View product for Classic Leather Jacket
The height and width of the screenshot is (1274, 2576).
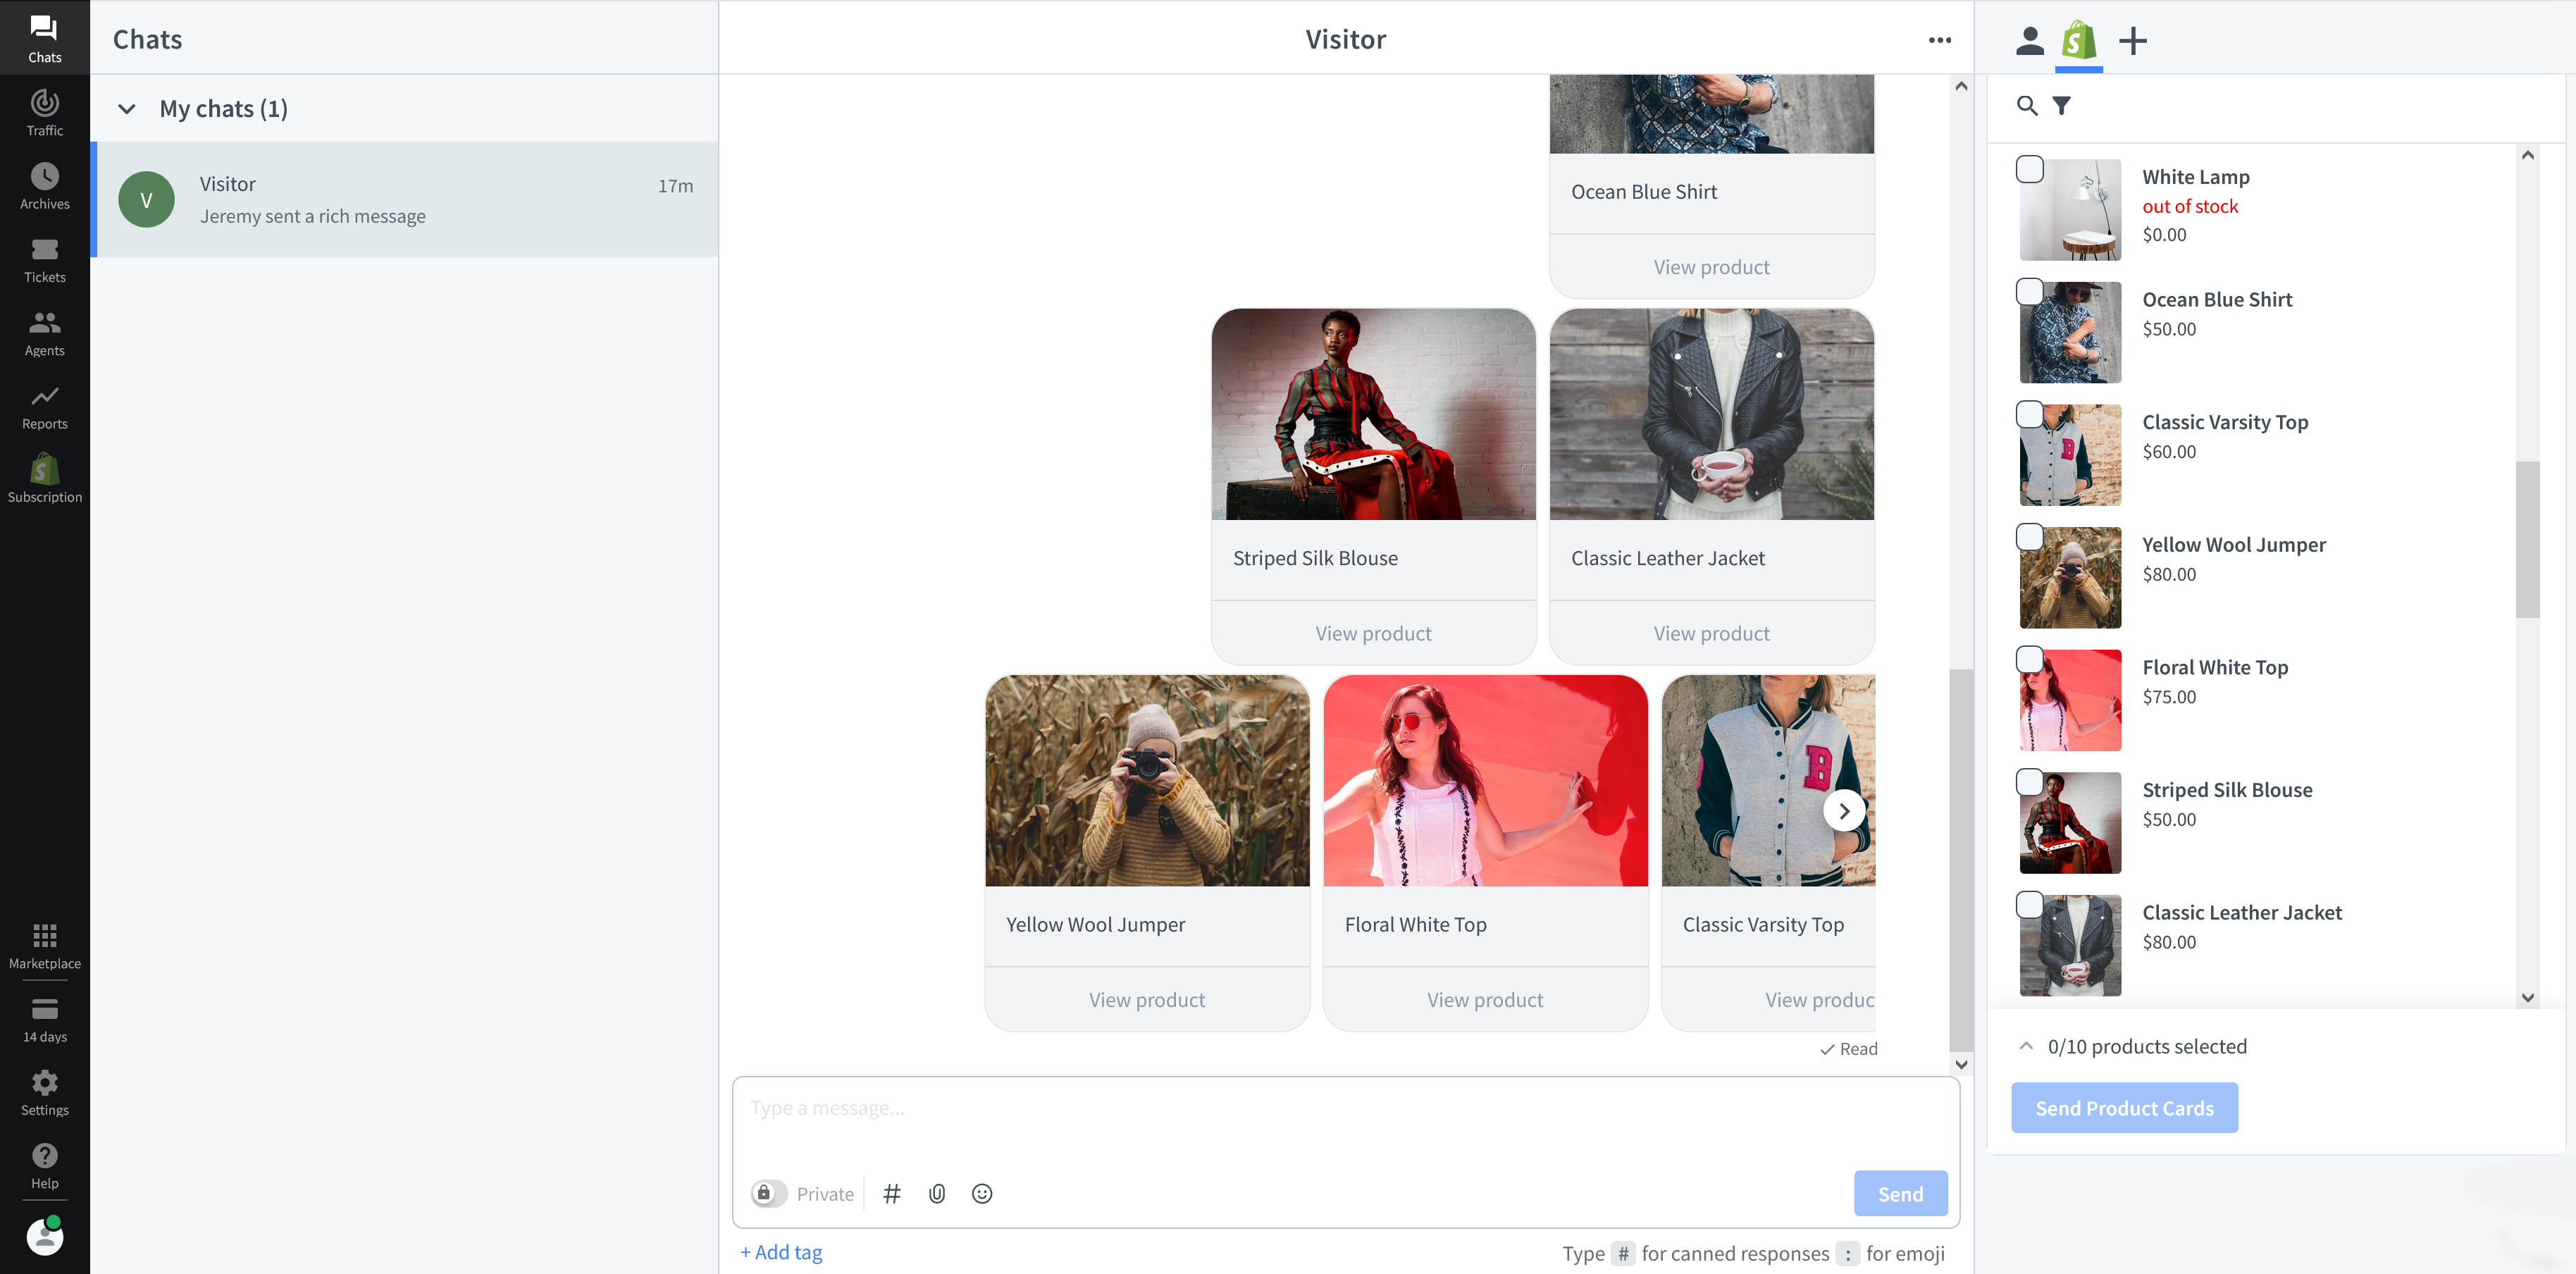1711,632
